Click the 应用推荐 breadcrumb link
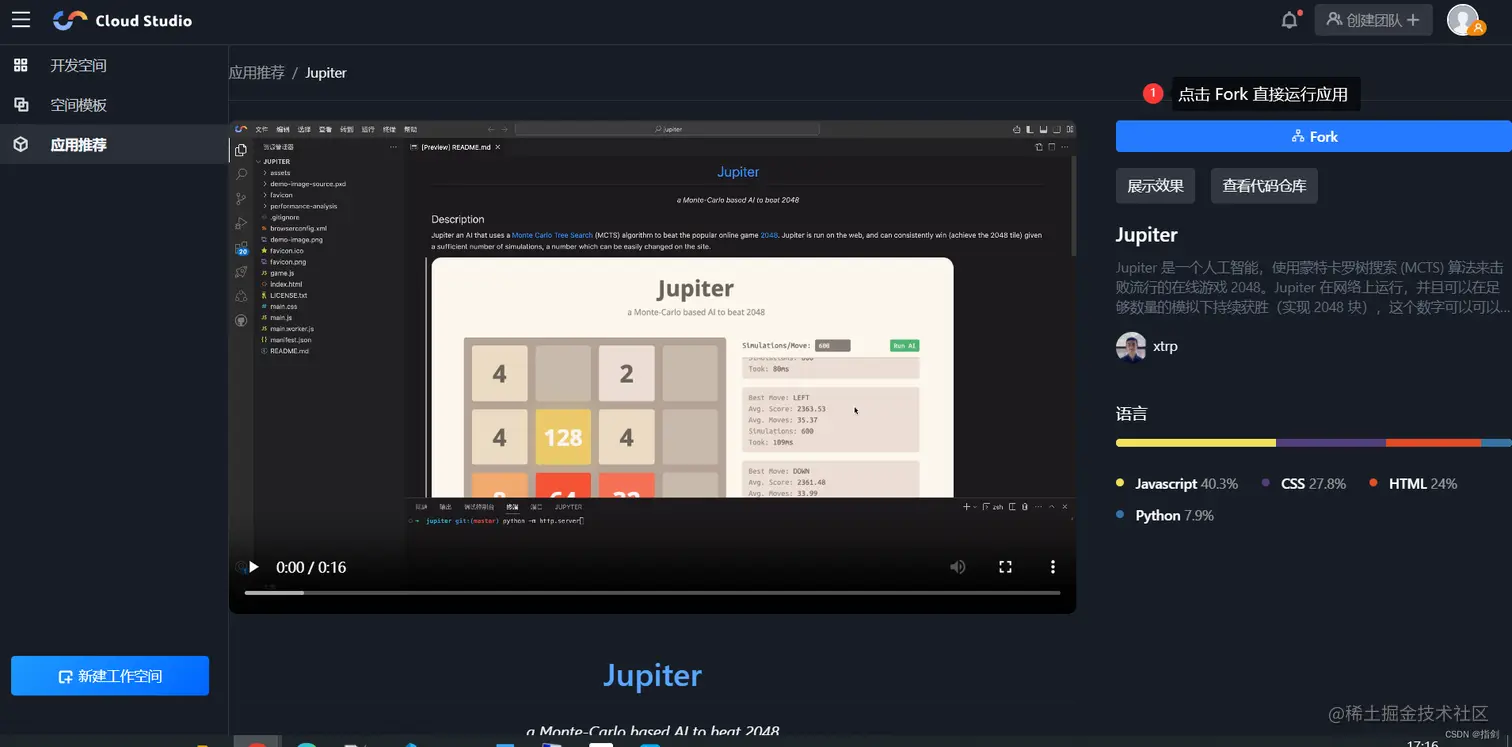 click(x=257, y=73)
